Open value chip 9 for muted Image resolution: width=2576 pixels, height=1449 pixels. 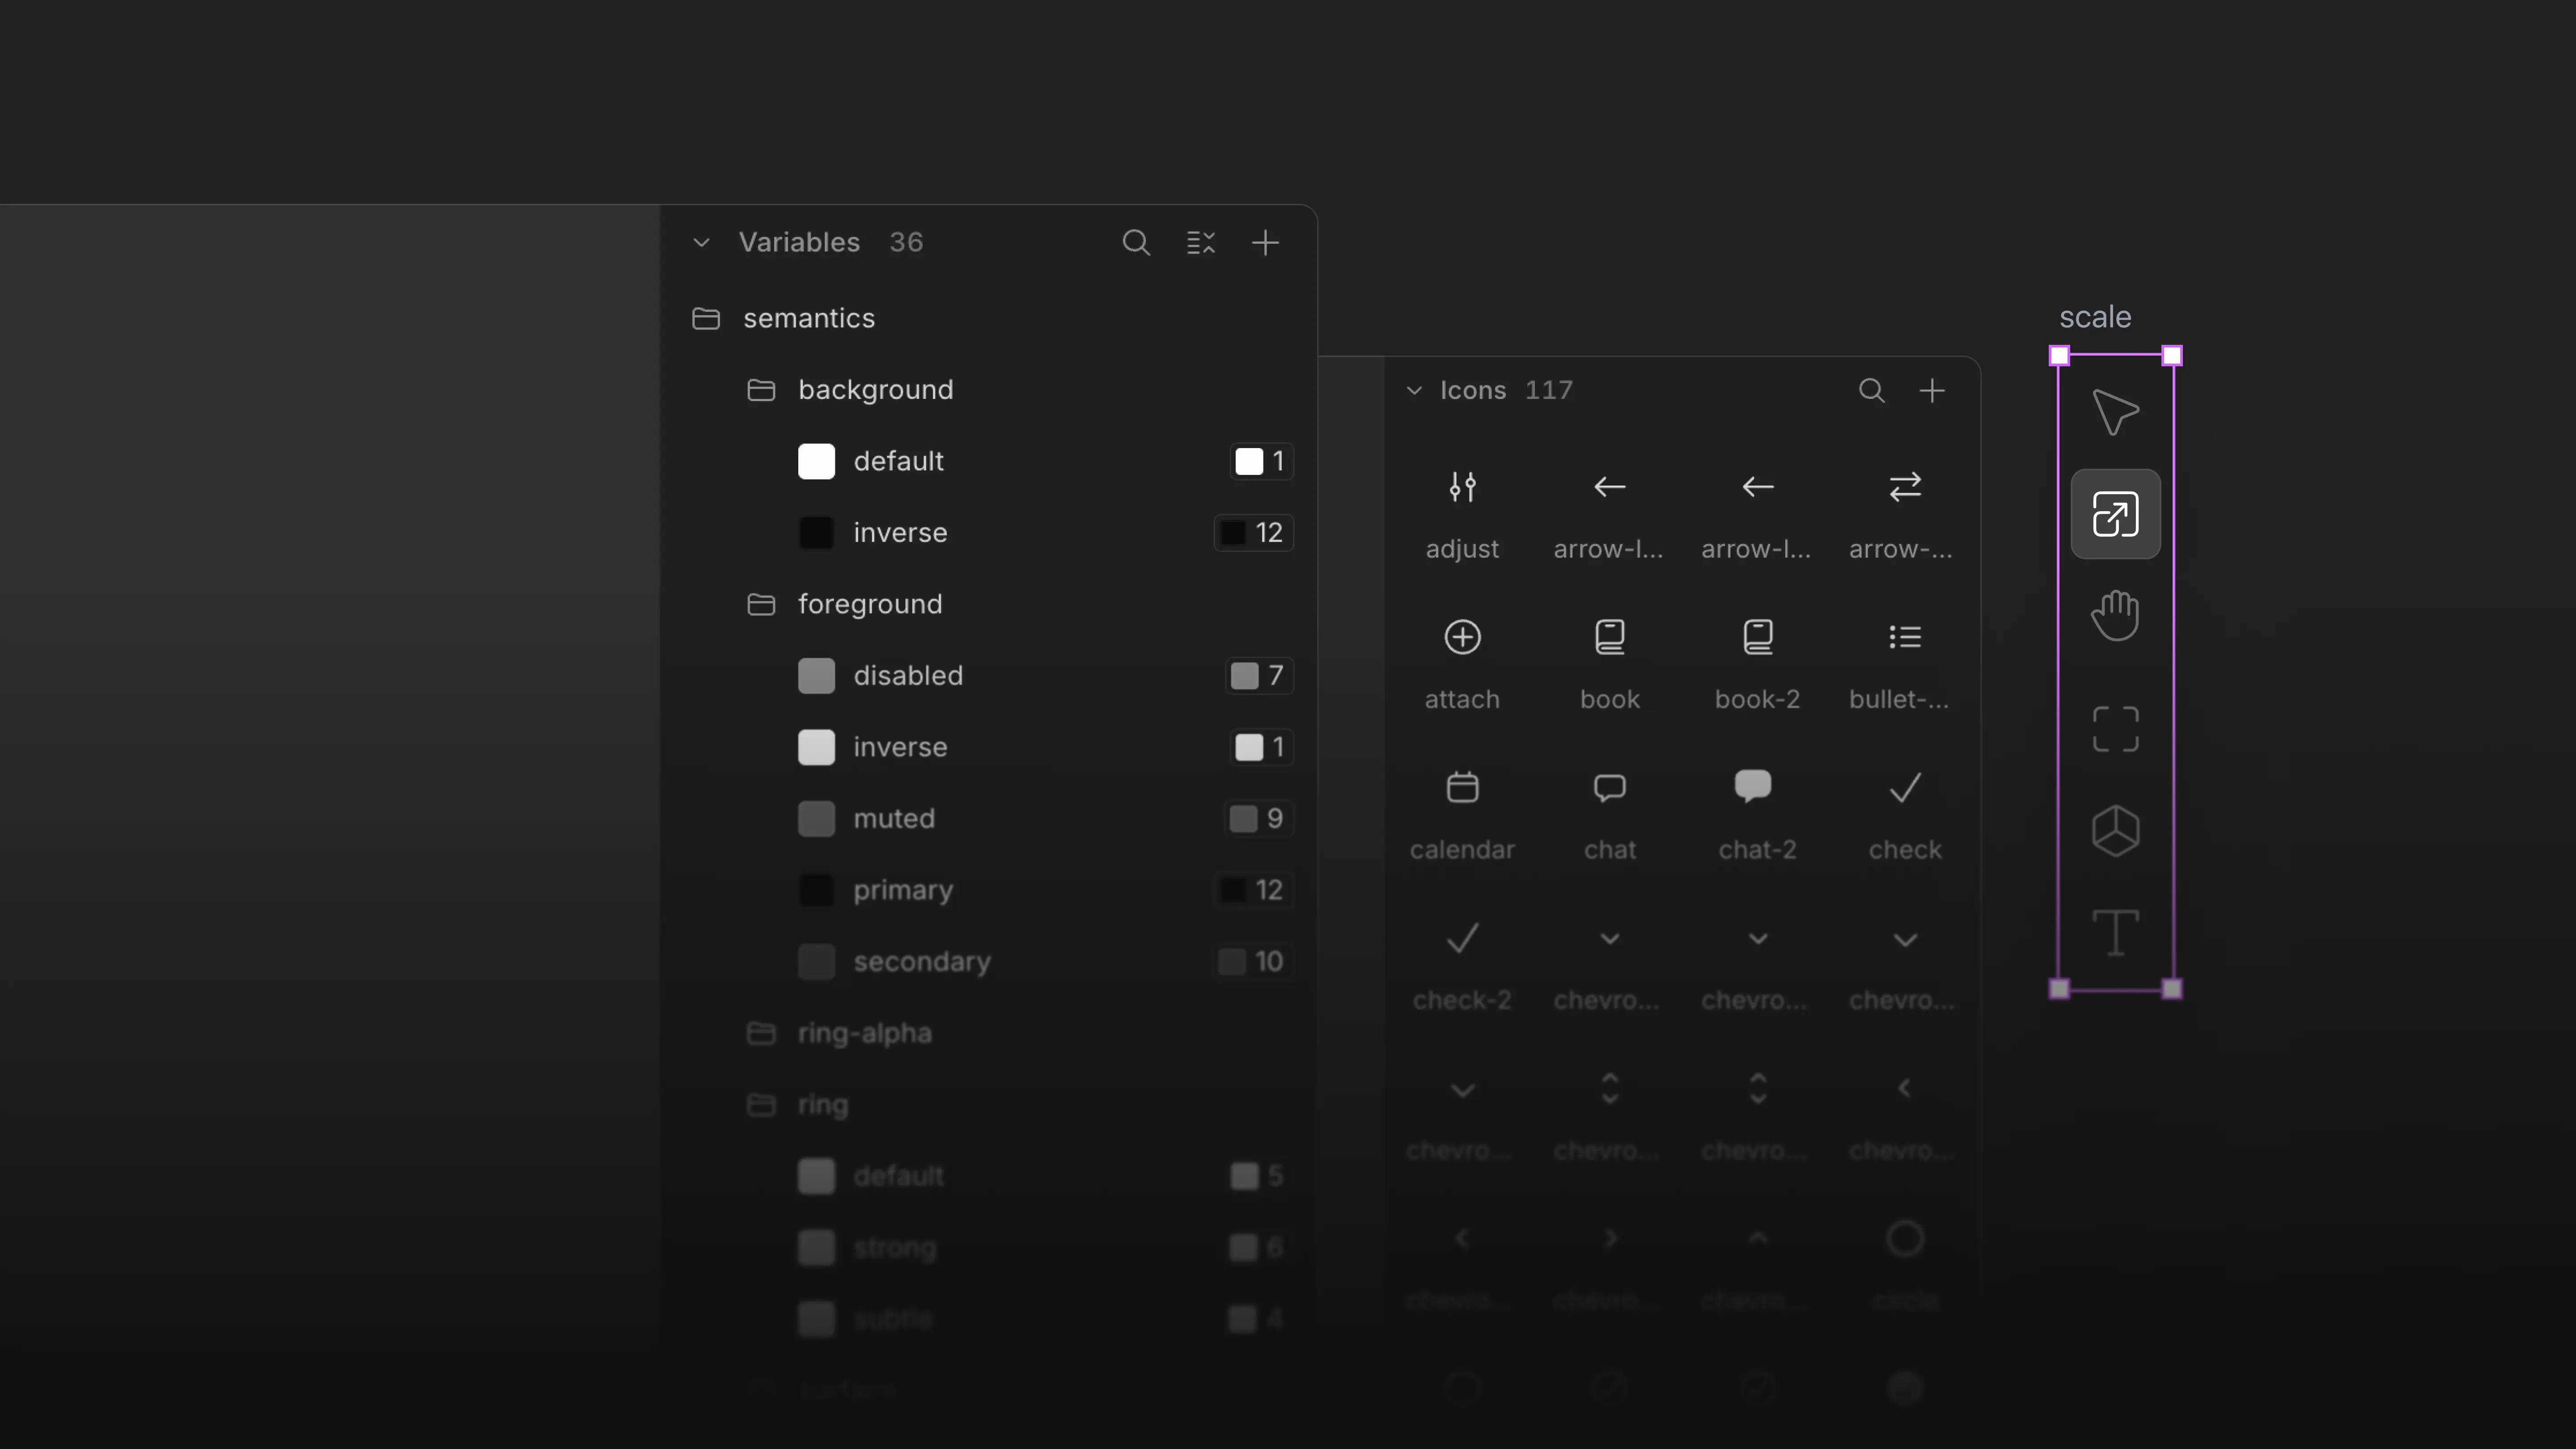pyautogui.click(x=1259, y=819)
